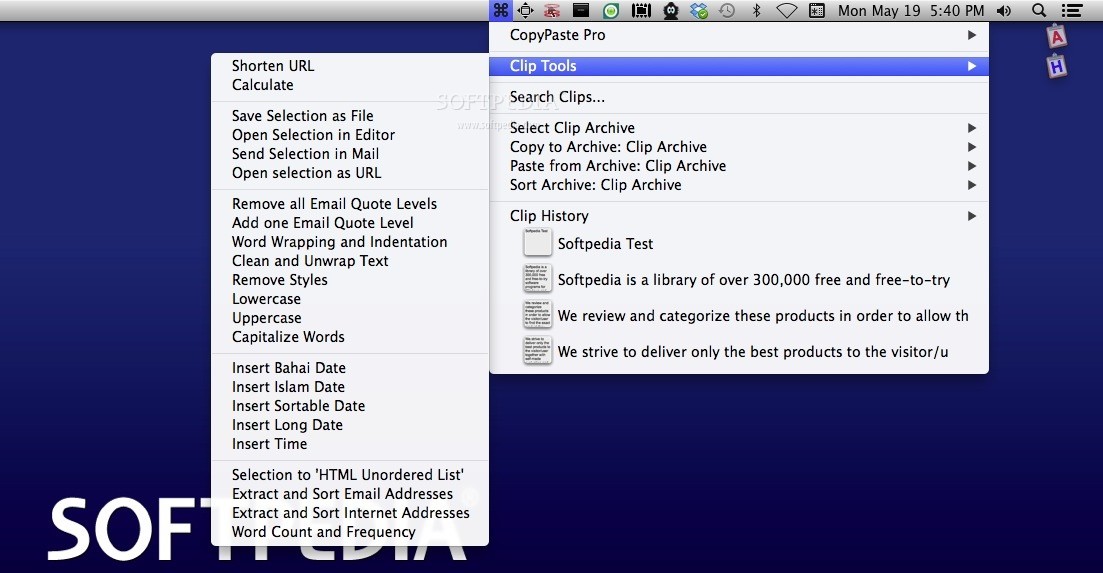The width and height of the screenshot is (1103, 573).
Task: Click the CopyPaste Pro command menu bar icon
Action: [x=501, y=11]
